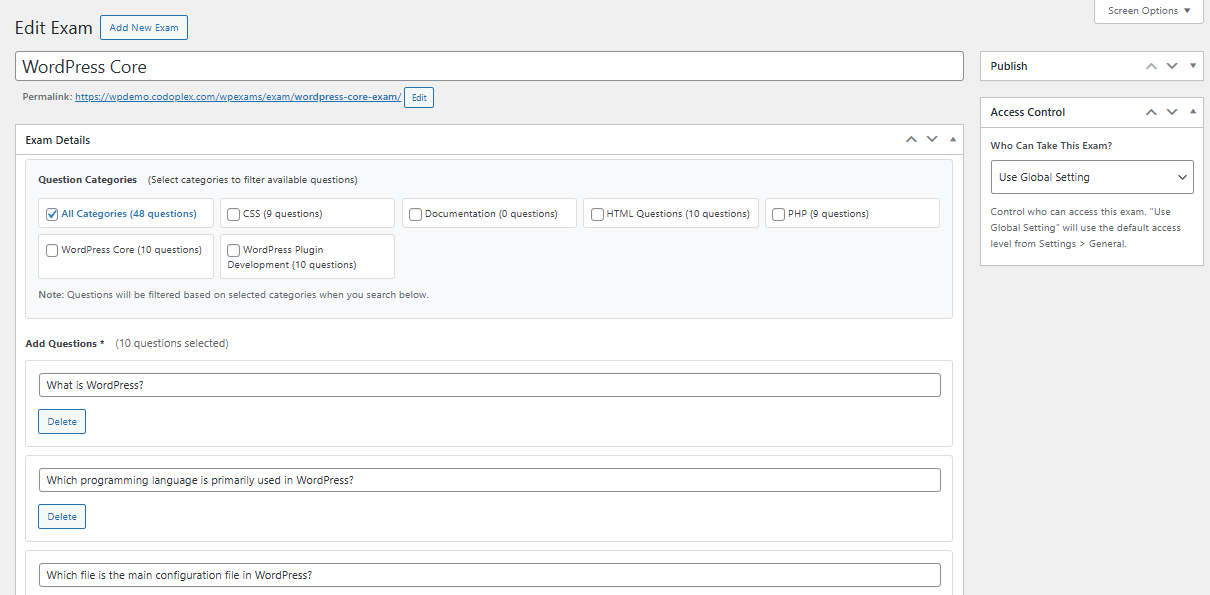This screenshot has width=1210, height=595.
Task: Open the exam permalink URL
Action: [x=238, y=97]
